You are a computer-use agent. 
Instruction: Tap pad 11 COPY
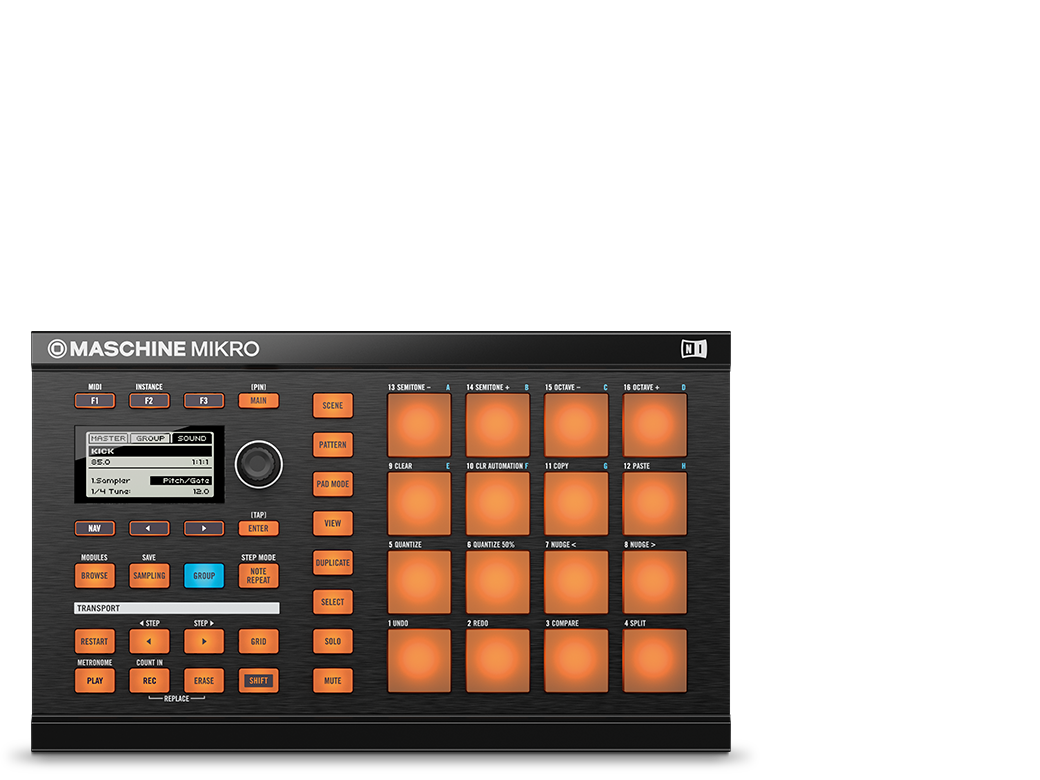pyautogui.click(x=576, y=503)
